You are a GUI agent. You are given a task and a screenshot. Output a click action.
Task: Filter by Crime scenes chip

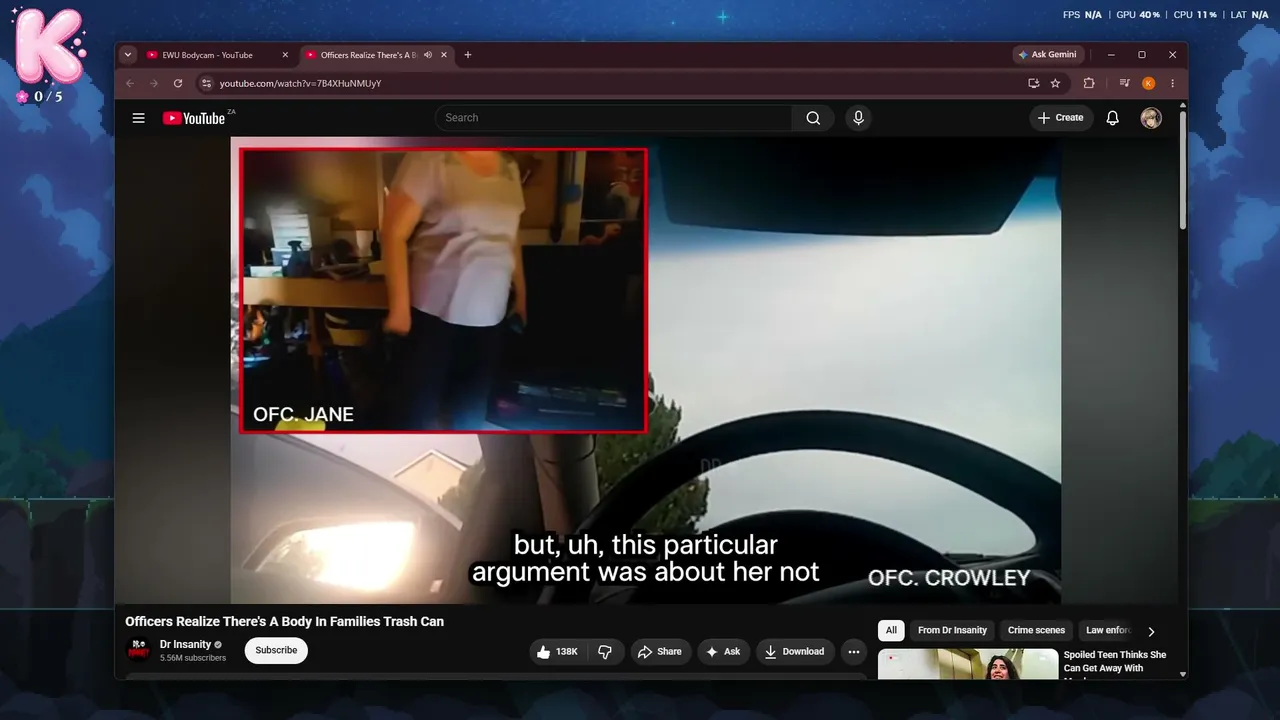coord(1036,630)
